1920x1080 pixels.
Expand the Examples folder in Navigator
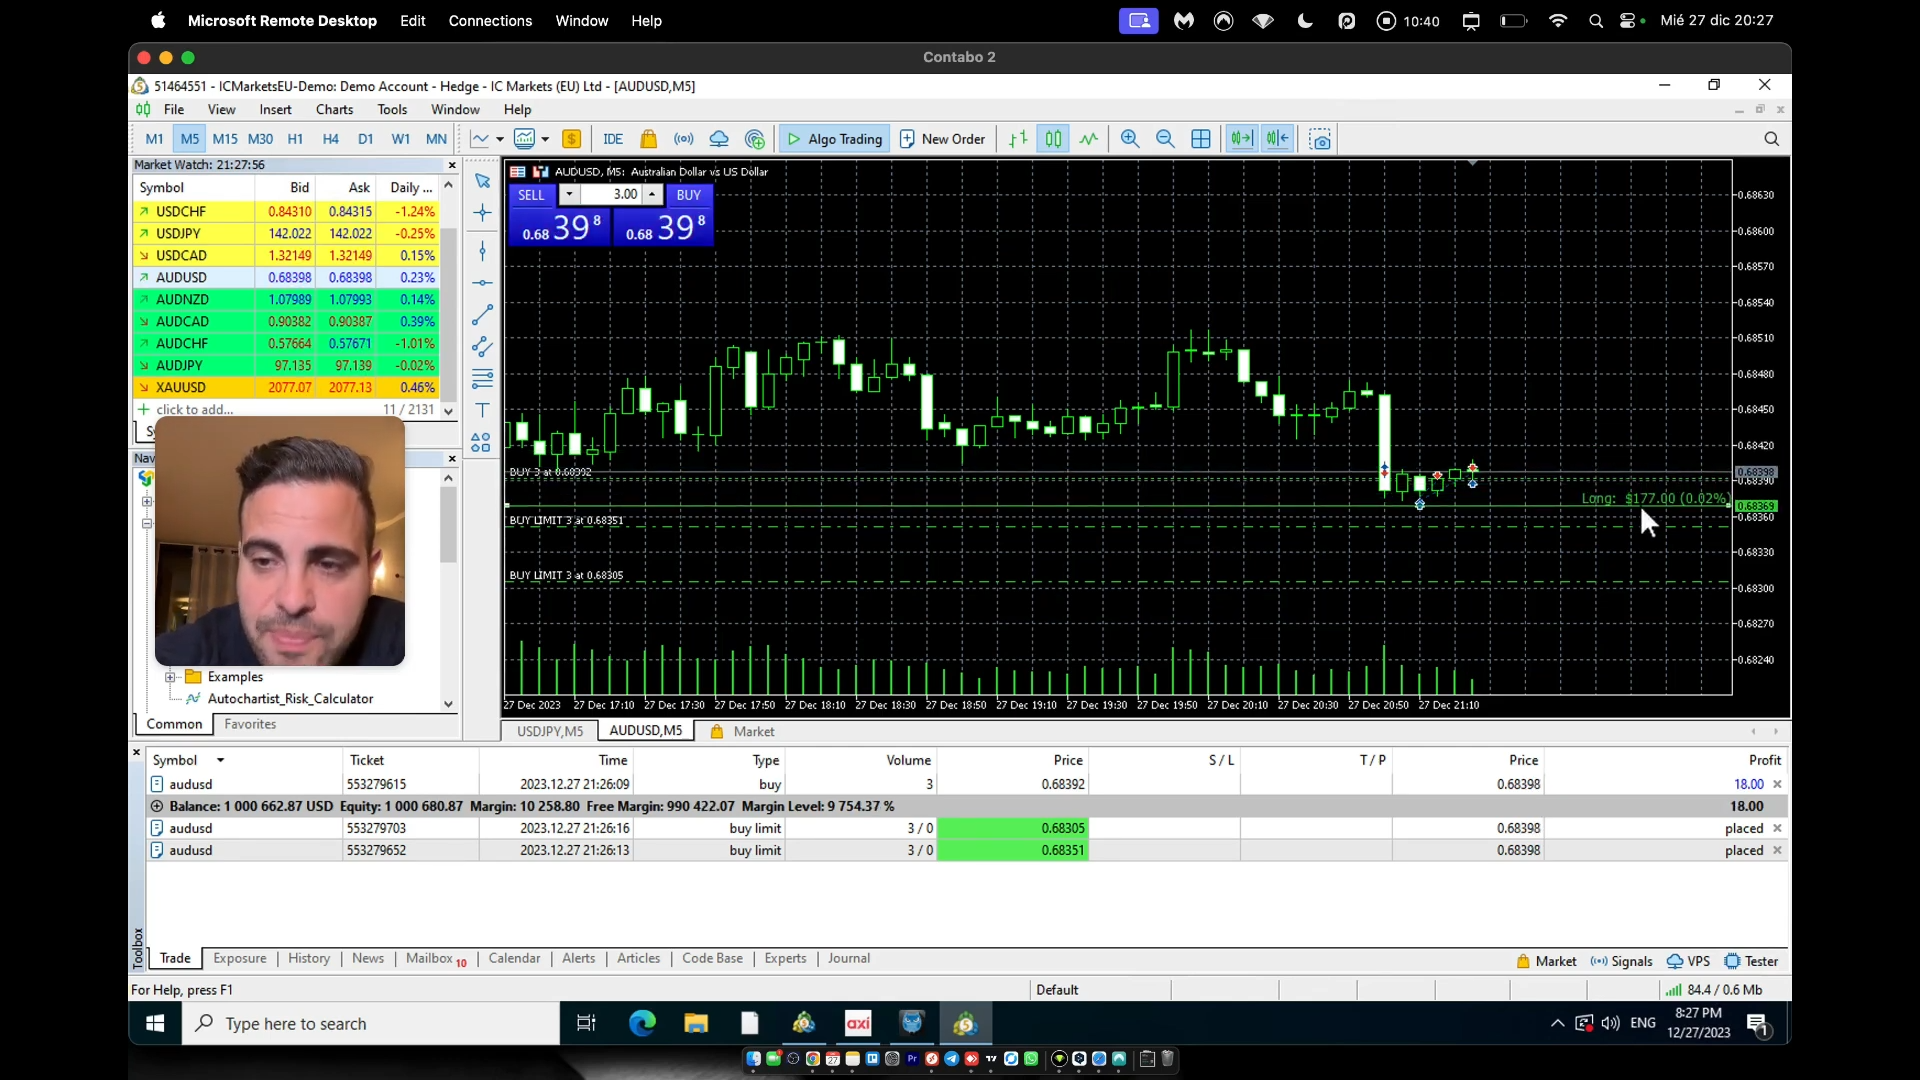point(170,677)
